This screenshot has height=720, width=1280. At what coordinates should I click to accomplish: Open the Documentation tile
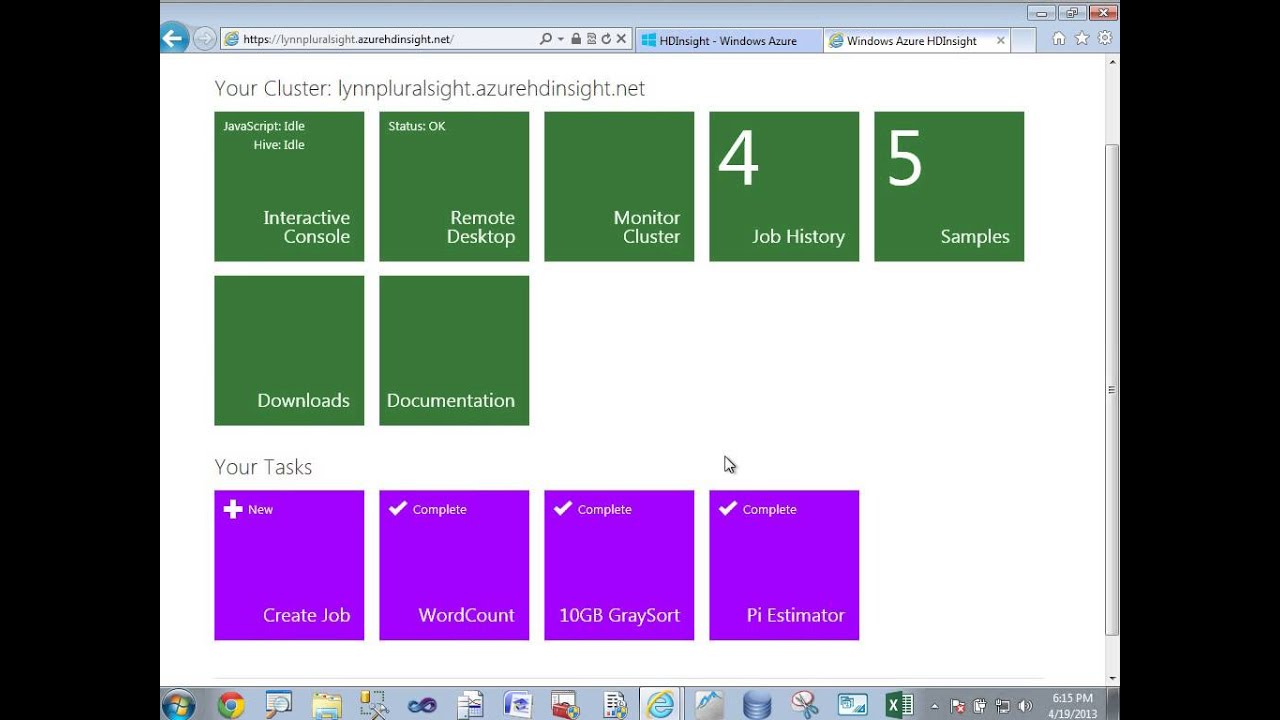[x=454, y=350]
